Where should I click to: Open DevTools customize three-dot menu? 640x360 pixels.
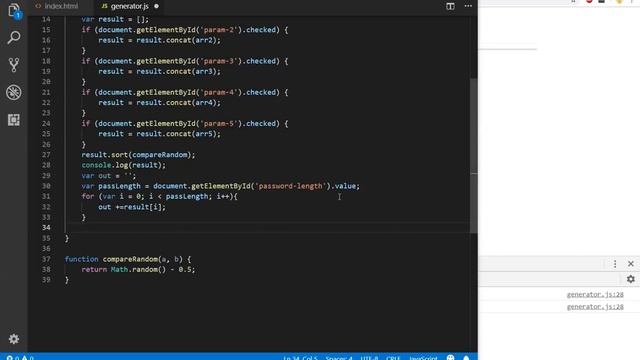[x=615, y=264]
